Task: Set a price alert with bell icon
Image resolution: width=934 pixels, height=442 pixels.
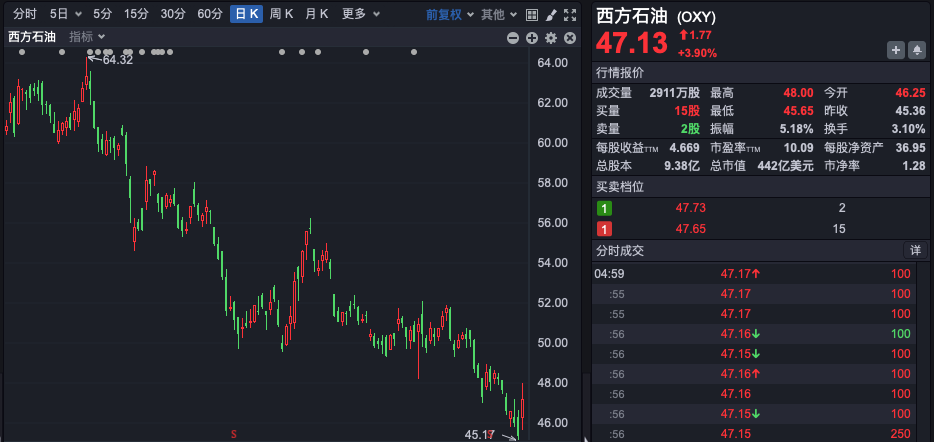Action: 918,50
